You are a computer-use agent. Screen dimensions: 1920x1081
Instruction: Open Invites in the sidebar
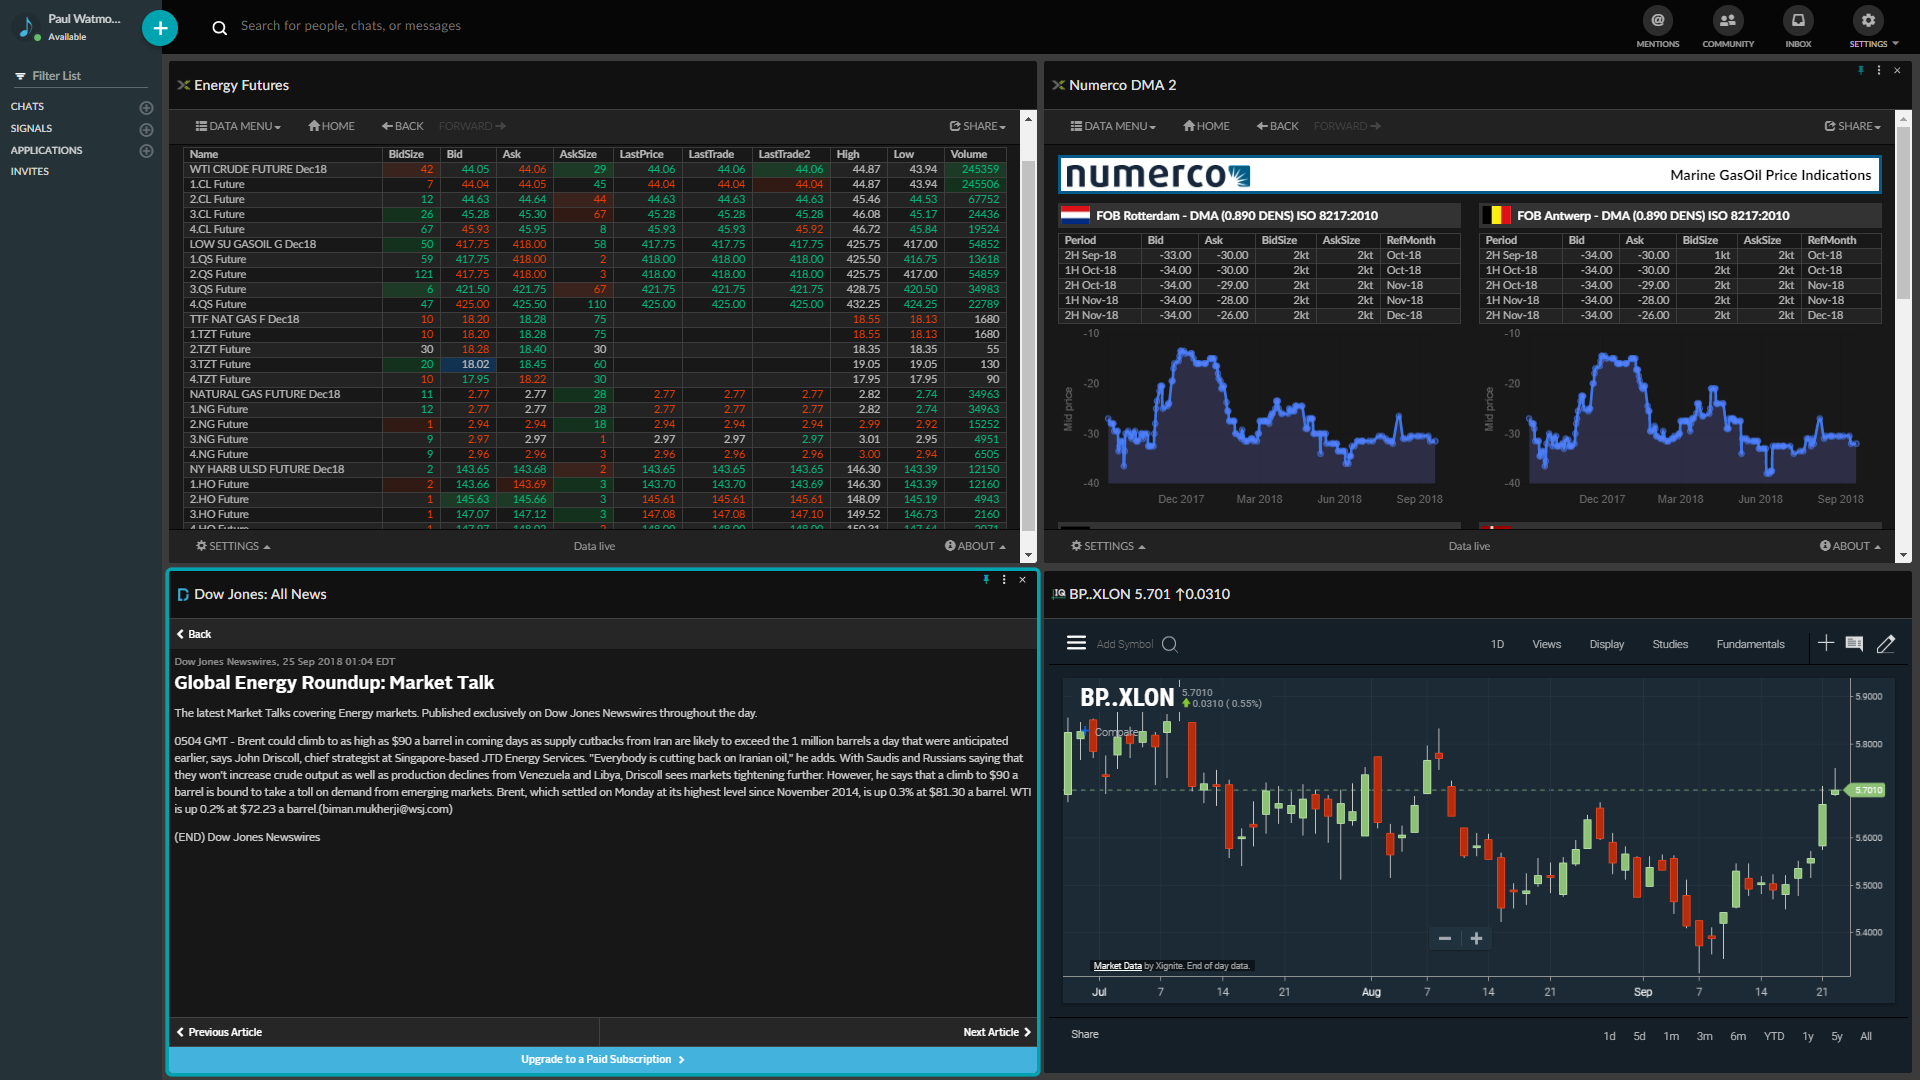30,172
